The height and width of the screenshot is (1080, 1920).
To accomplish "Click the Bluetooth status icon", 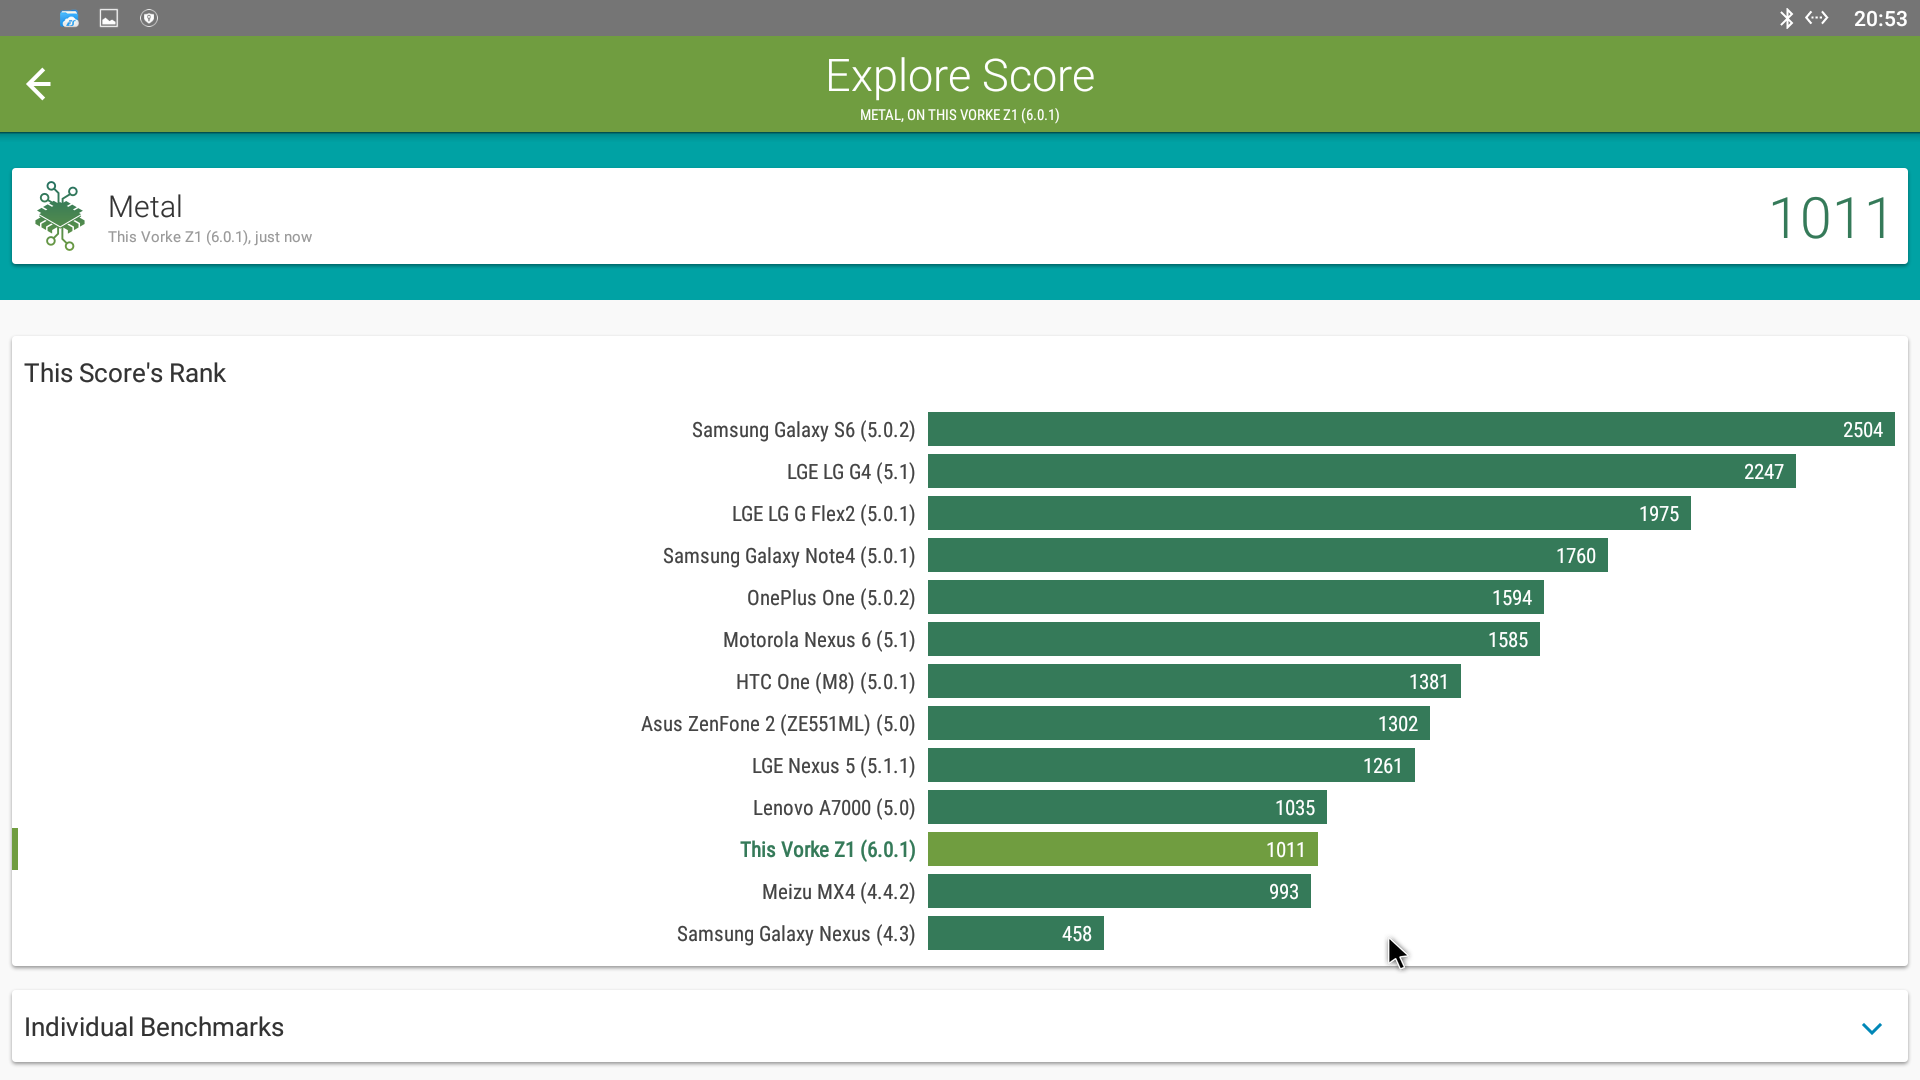I will pyautogui.click(x=1786, y=18).
